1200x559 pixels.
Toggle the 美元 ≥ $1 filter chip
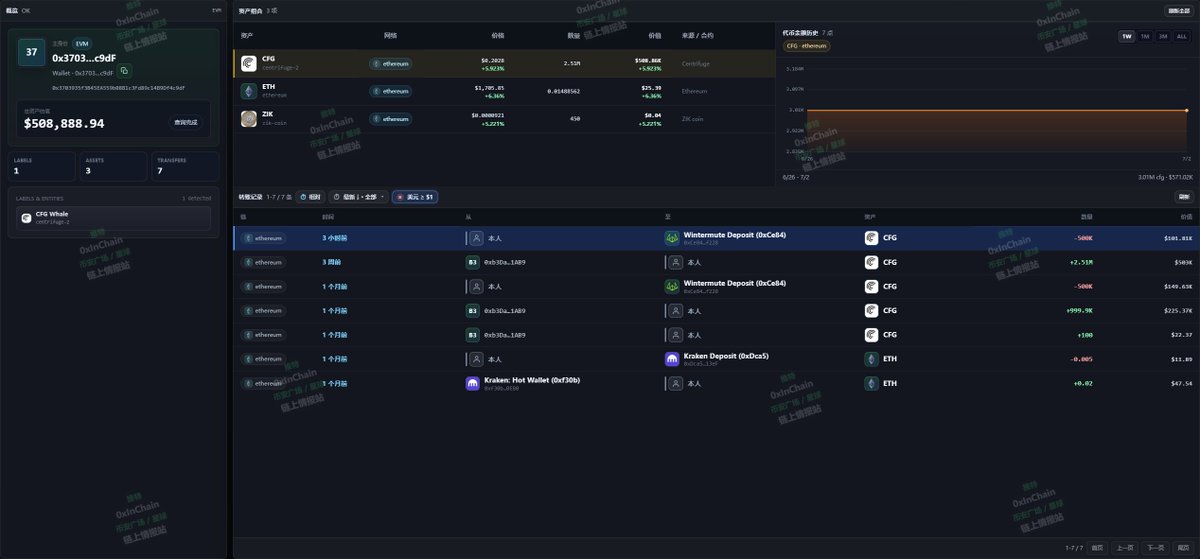(415, 197)
